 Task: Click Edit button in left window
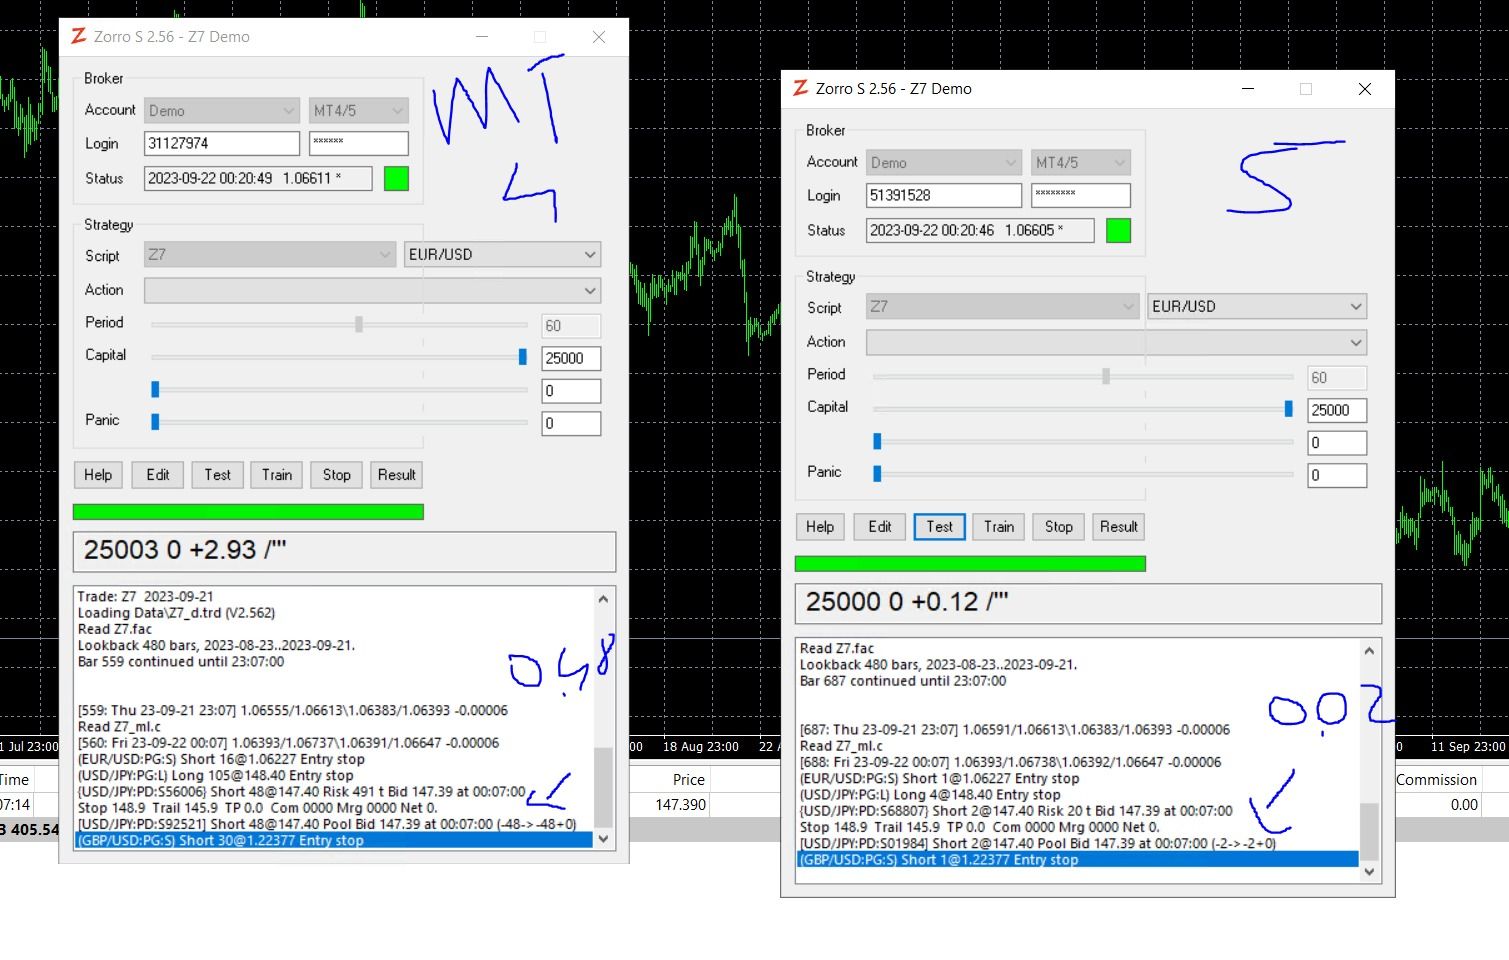pos(158,475)
